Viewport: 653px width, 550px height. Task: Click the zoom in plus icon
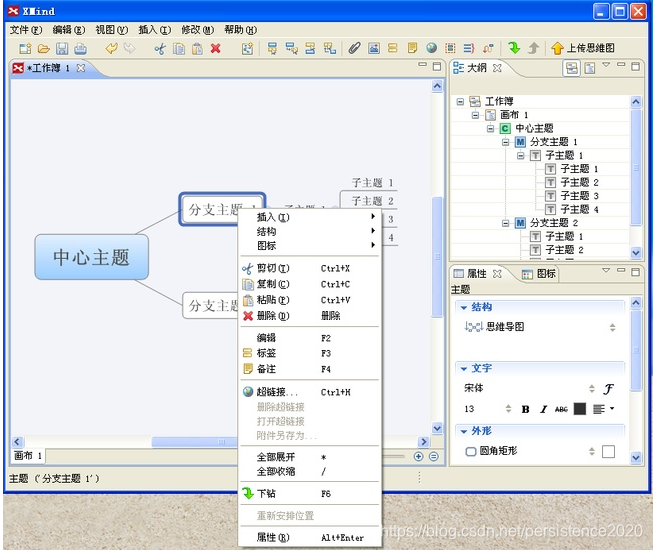pyautogui.click(x=419, y=456)
